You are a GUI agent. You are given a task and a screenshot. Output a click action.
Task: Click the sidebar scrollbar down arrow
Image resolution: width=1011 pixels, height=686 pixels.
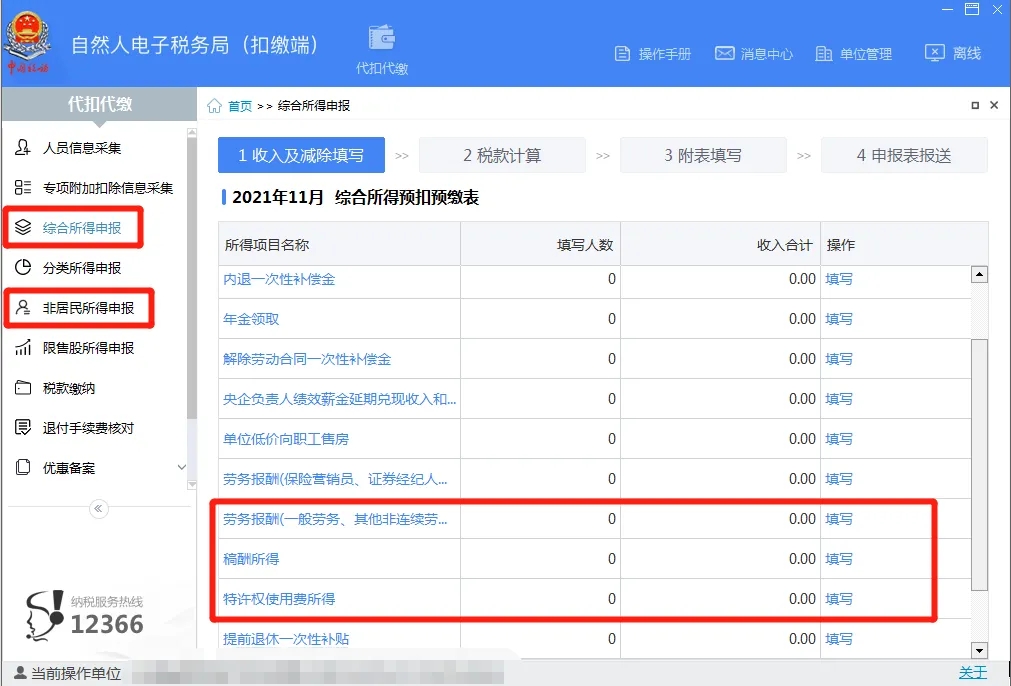[191, 484]
